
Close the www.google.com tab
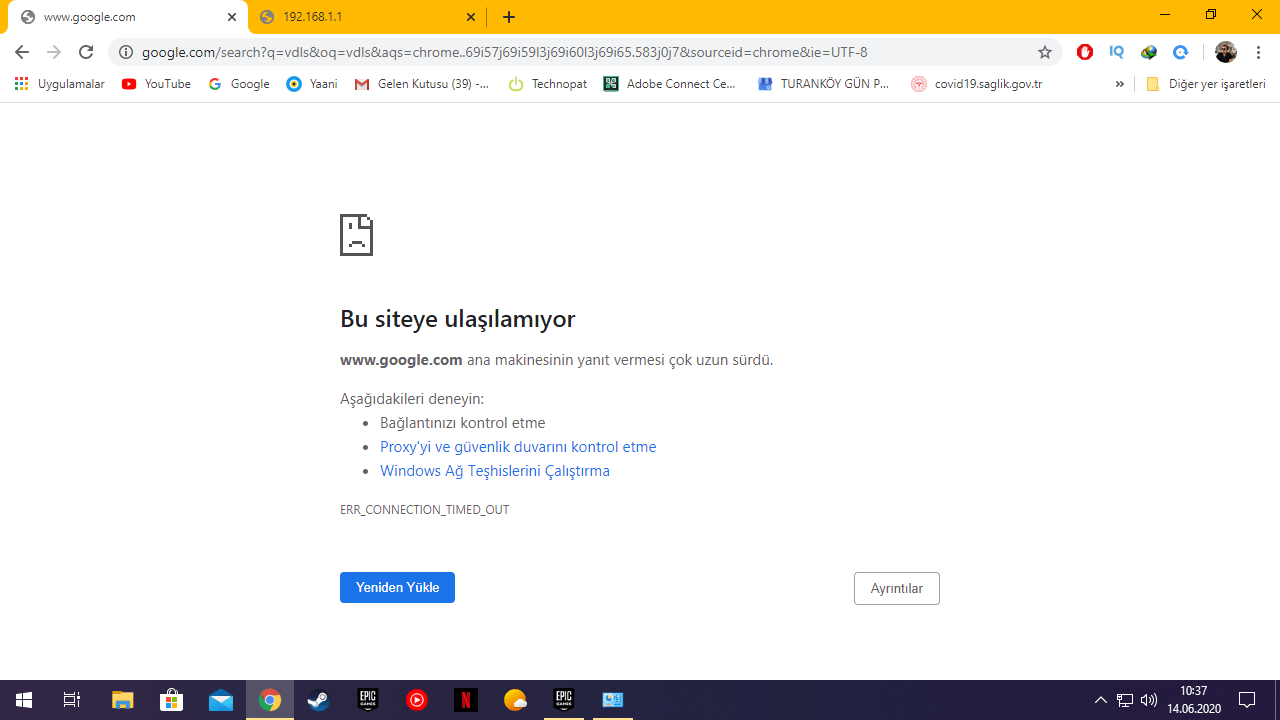[232, 17]
